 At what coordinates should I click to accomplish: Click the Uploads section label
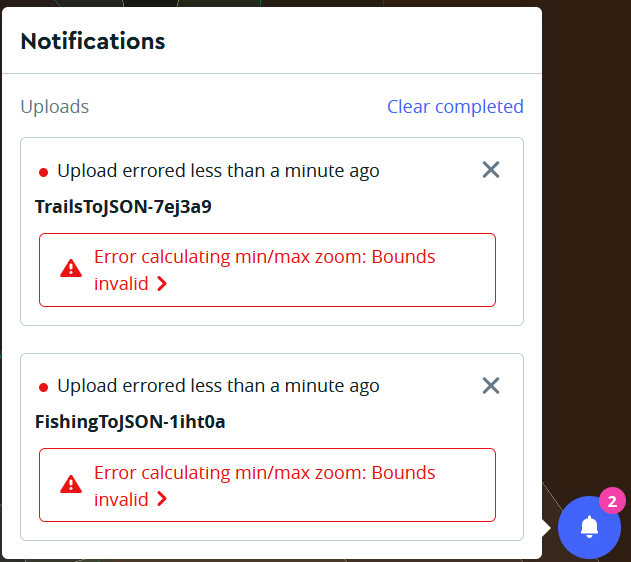coord(55,107)
